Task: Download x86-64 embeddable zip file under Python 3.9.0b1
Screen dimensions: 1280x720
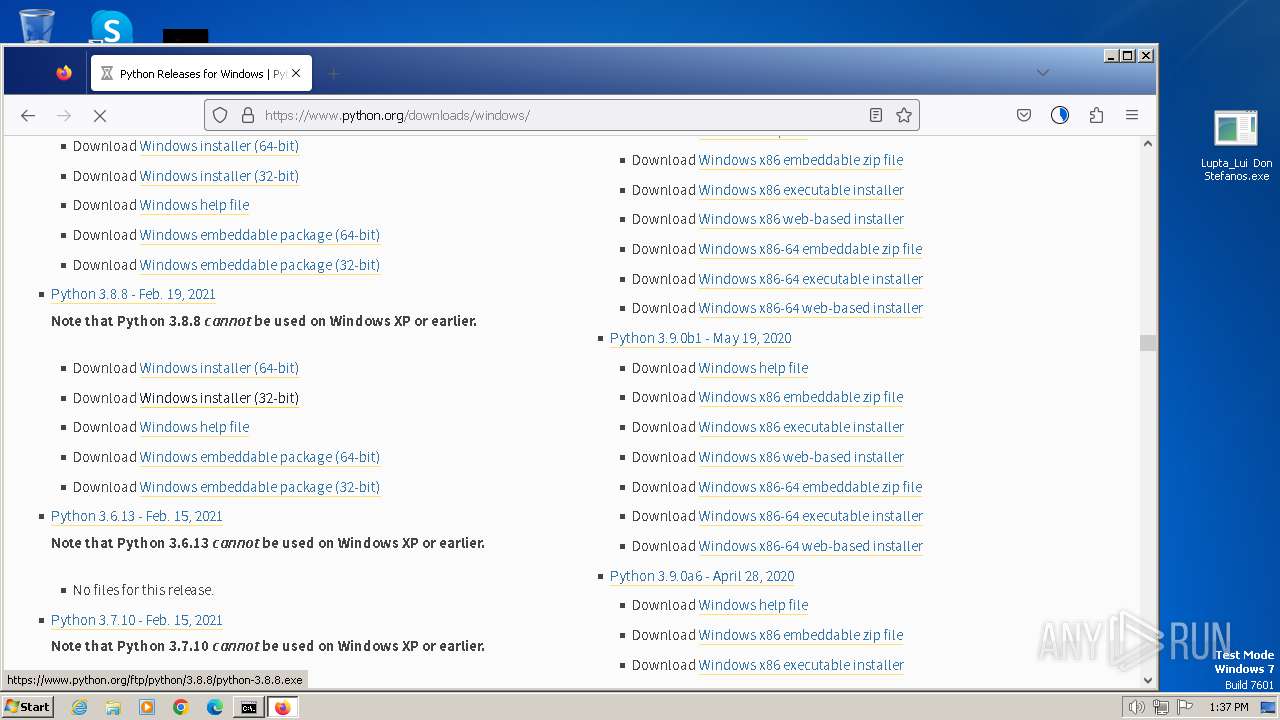Action: click(810, 487)
